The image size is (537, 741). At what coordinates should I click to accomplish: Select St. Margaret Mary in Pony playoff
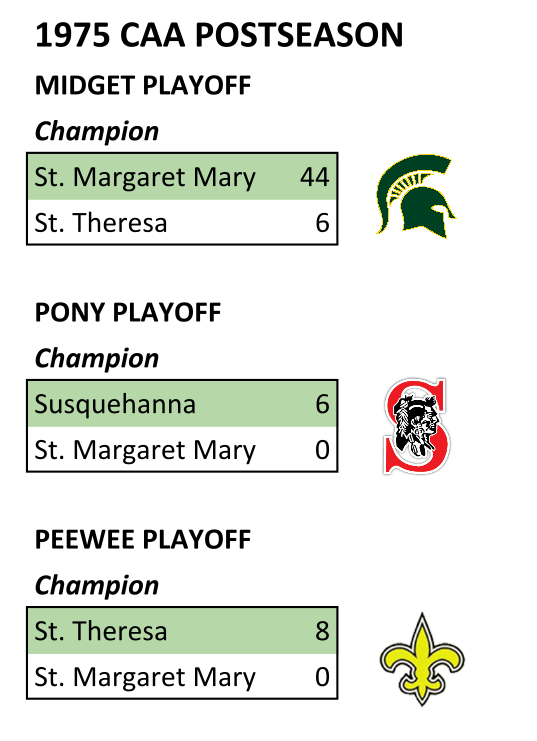coord(145,450)
